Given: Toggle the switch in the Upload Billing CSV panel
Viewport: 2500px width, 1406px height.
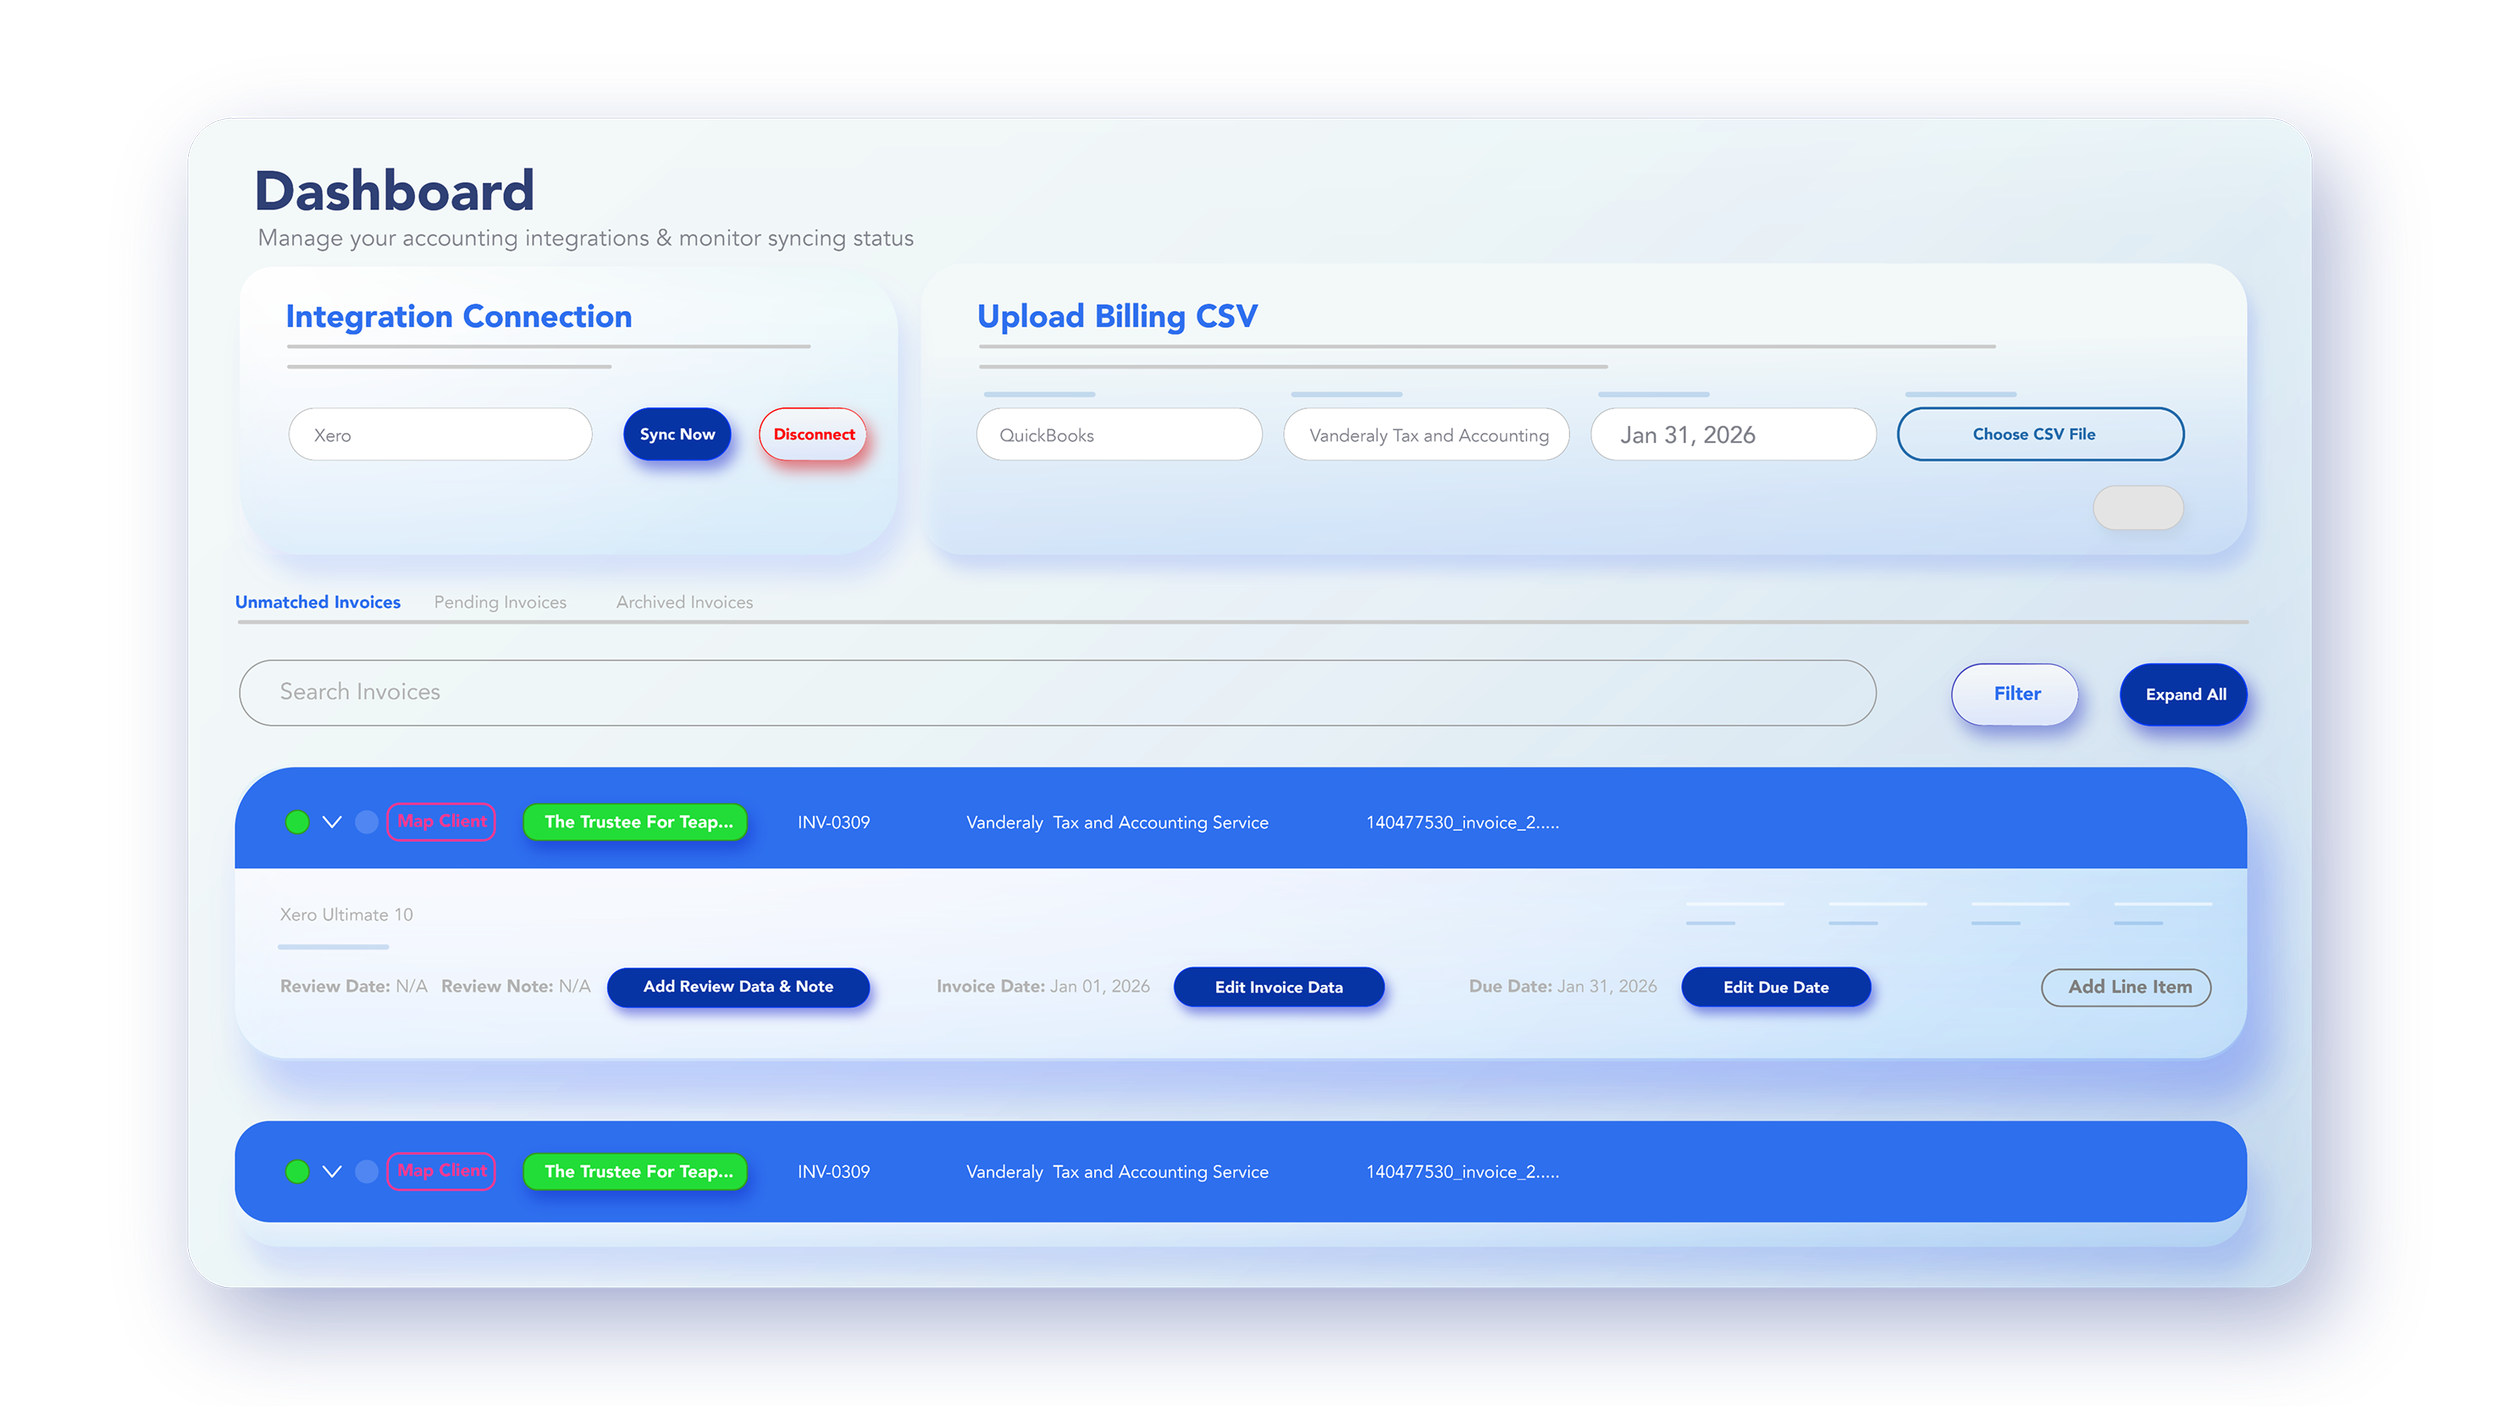Looking at the screenshot, I should coord(2139,508).
